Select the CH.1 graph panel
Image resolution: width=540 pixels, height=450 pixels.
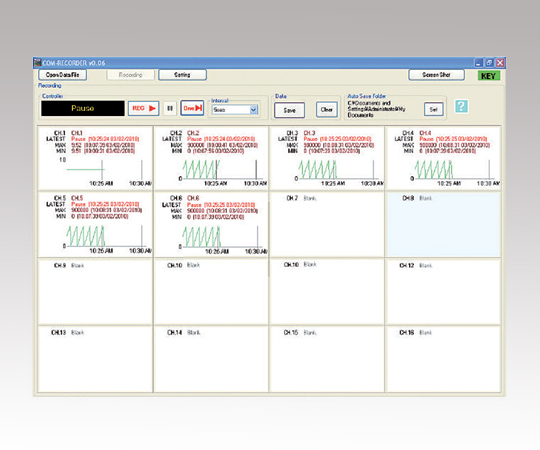95,158
